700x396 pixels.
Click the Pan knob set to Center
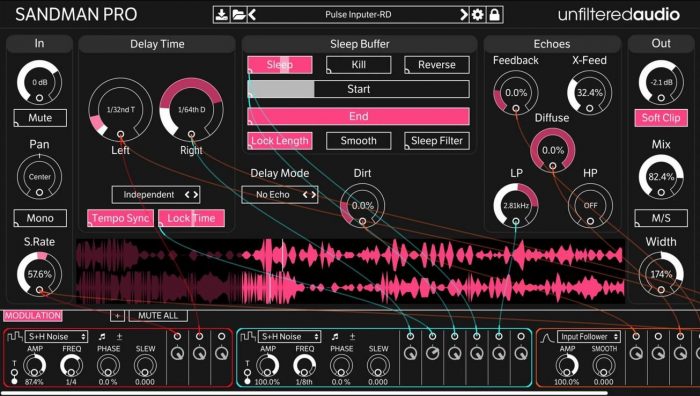tap(39, 177)
